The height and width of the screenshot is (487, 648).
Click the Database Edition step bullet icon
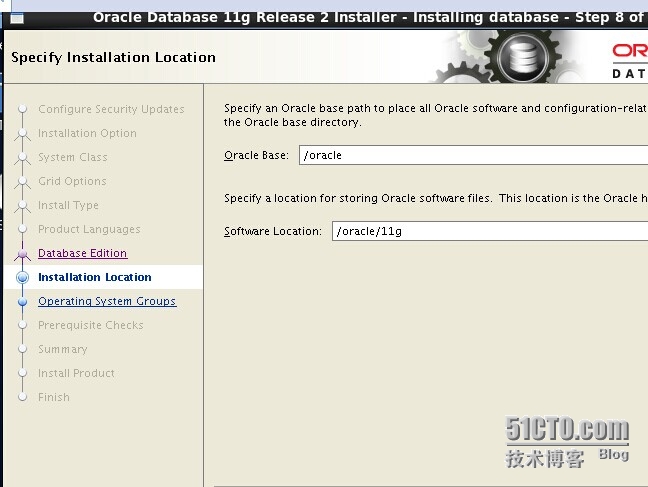23,253
